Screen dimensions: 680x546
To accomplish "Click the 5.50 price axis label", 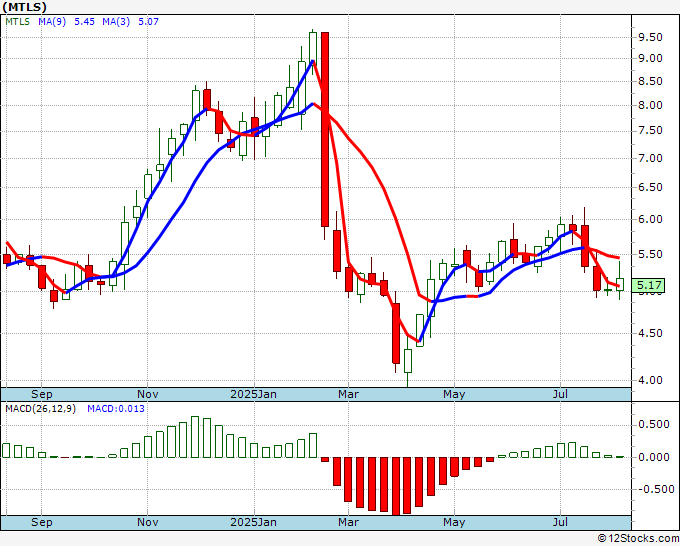I will (650, 254).
